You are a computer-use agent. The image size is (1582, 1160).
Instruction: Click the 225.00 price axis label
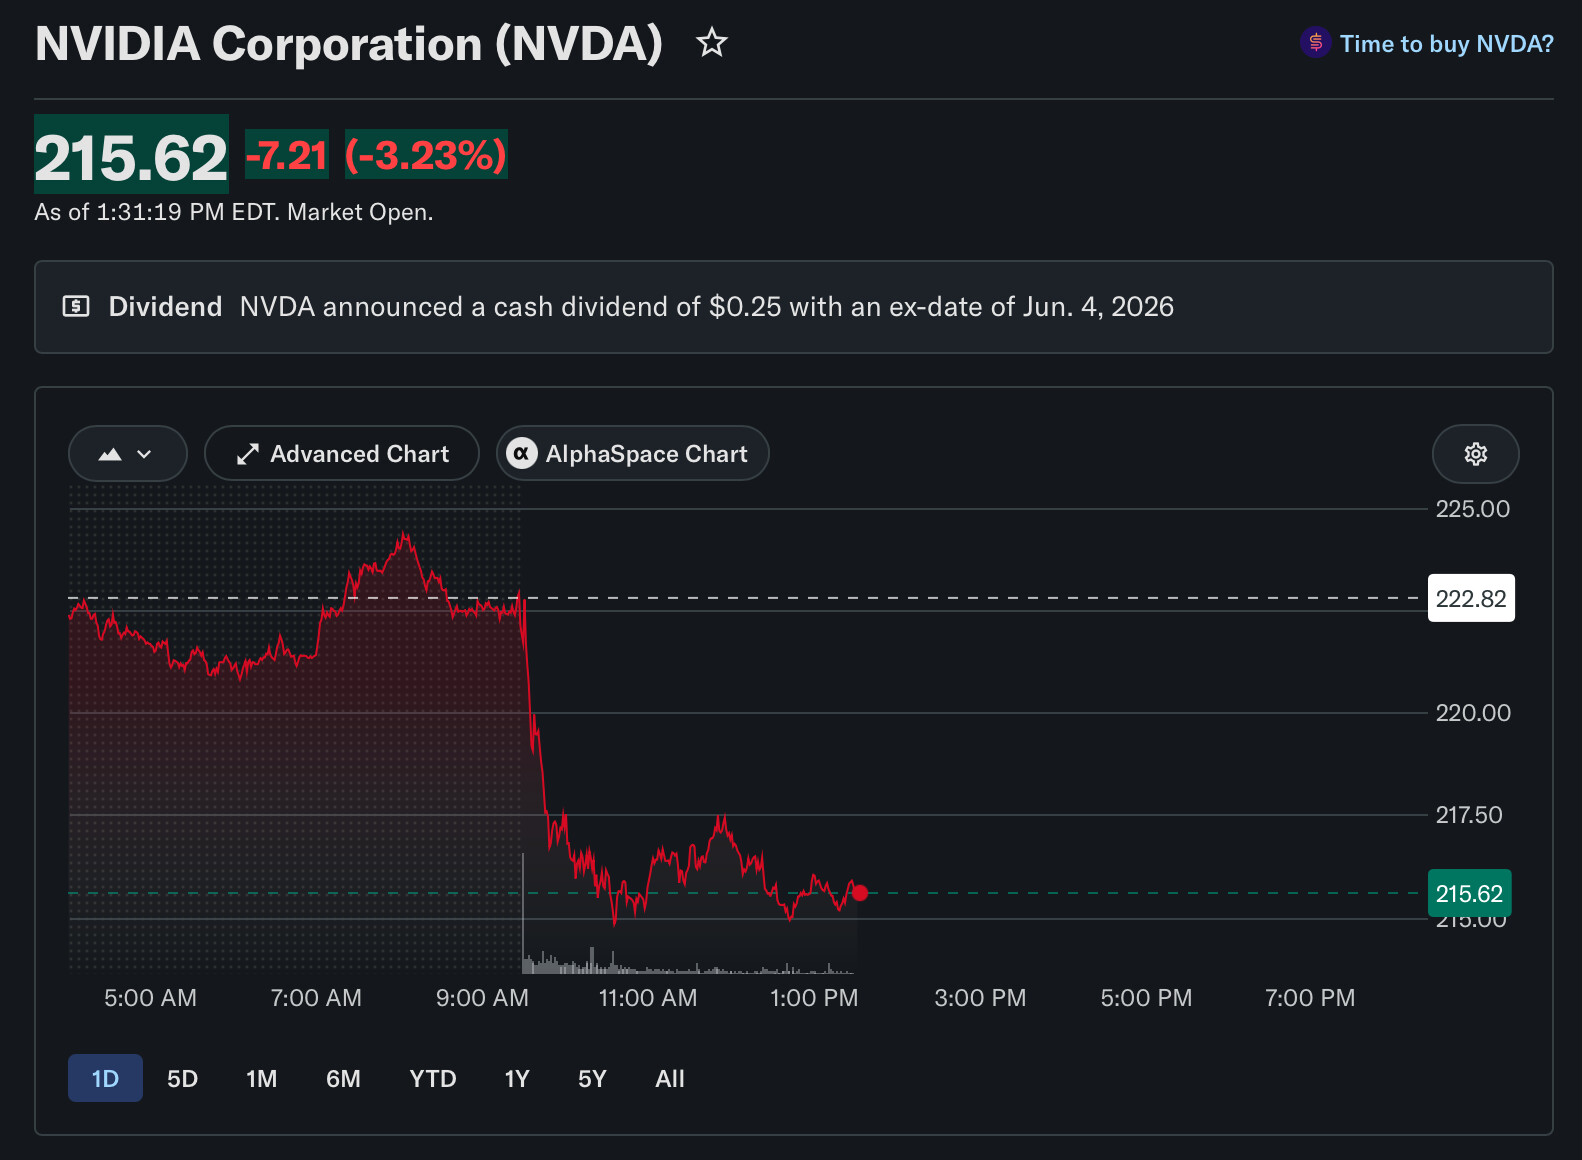[1473, 508]
